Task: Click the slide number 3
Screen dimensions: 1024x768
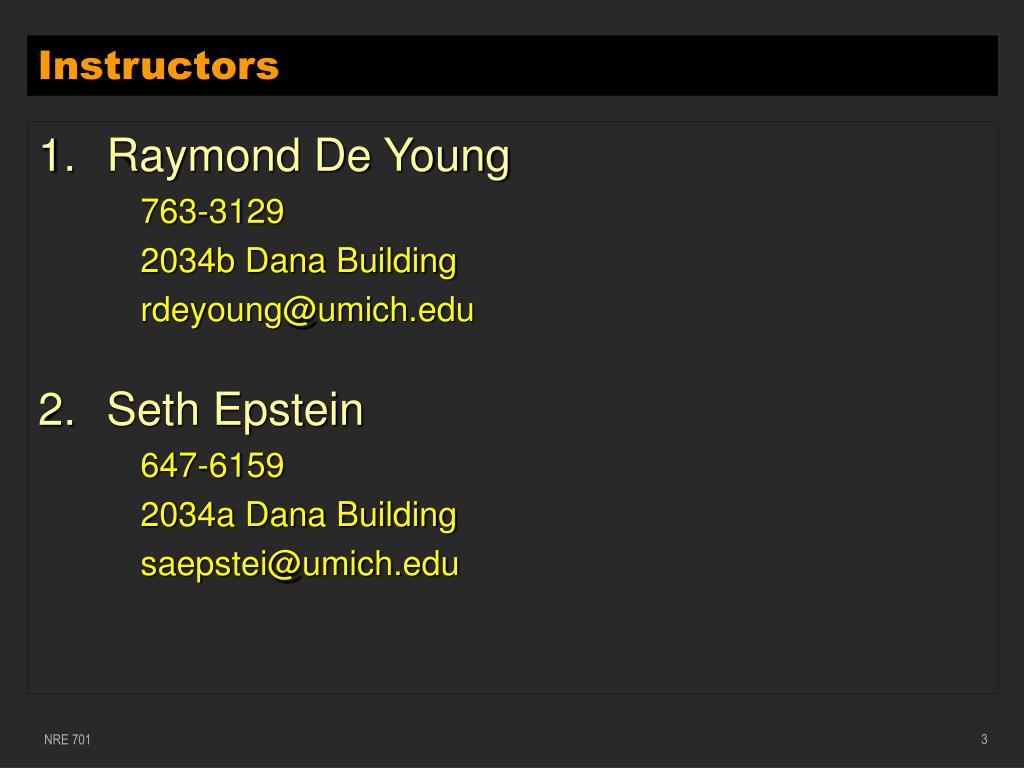Action: (x=984, y=739)
